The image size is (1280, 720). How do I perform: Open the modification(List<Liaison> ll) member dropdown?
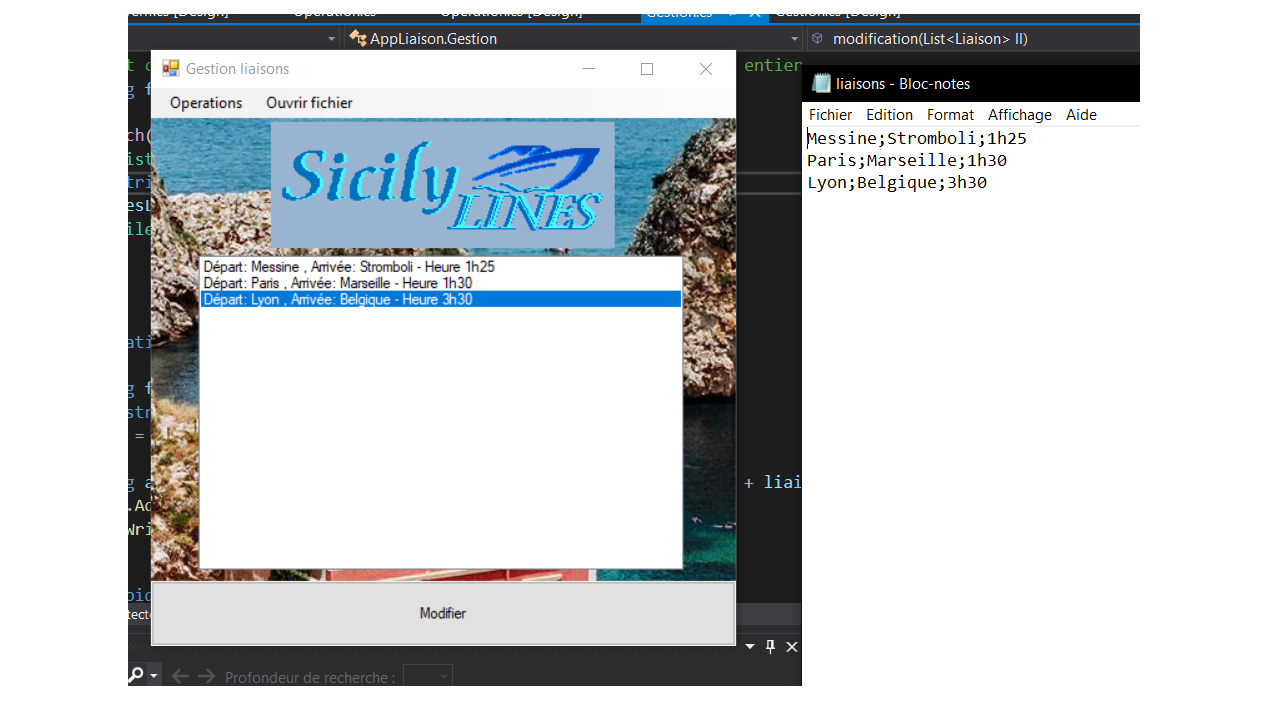pyautogui.click(x=973, y=38)
